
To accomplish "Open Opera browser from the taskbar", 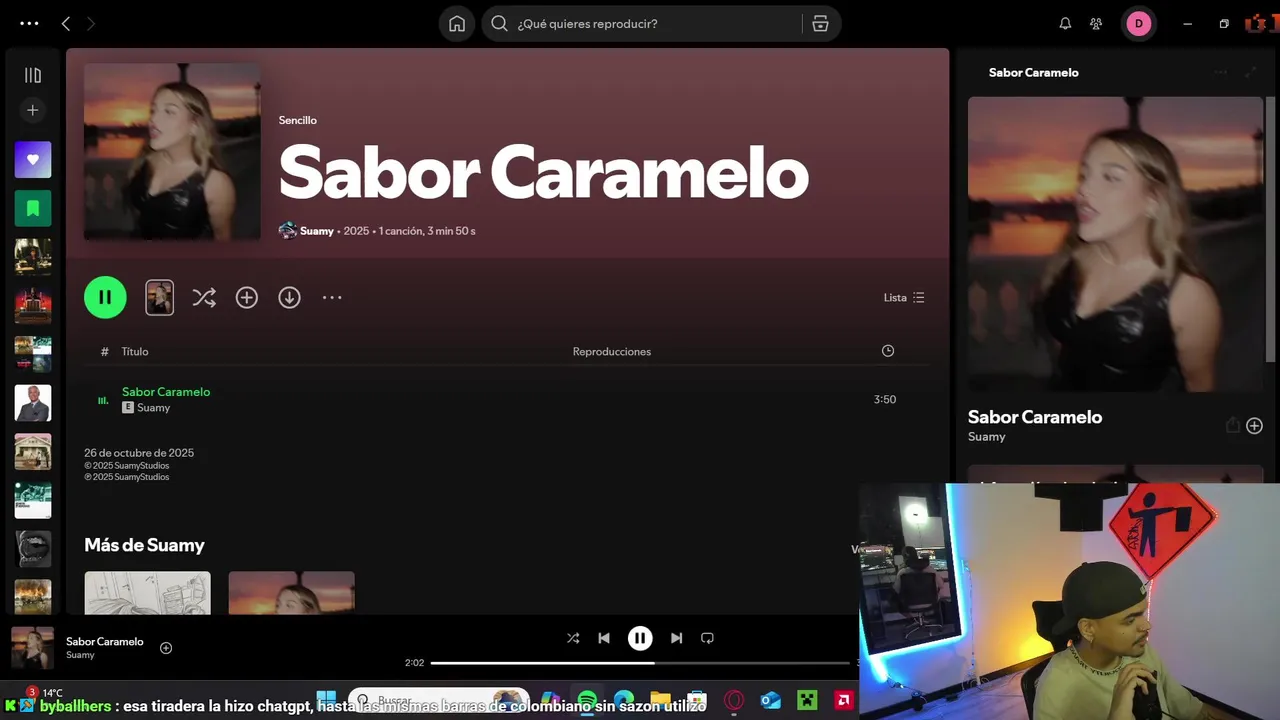I will [x=734, y=700].
